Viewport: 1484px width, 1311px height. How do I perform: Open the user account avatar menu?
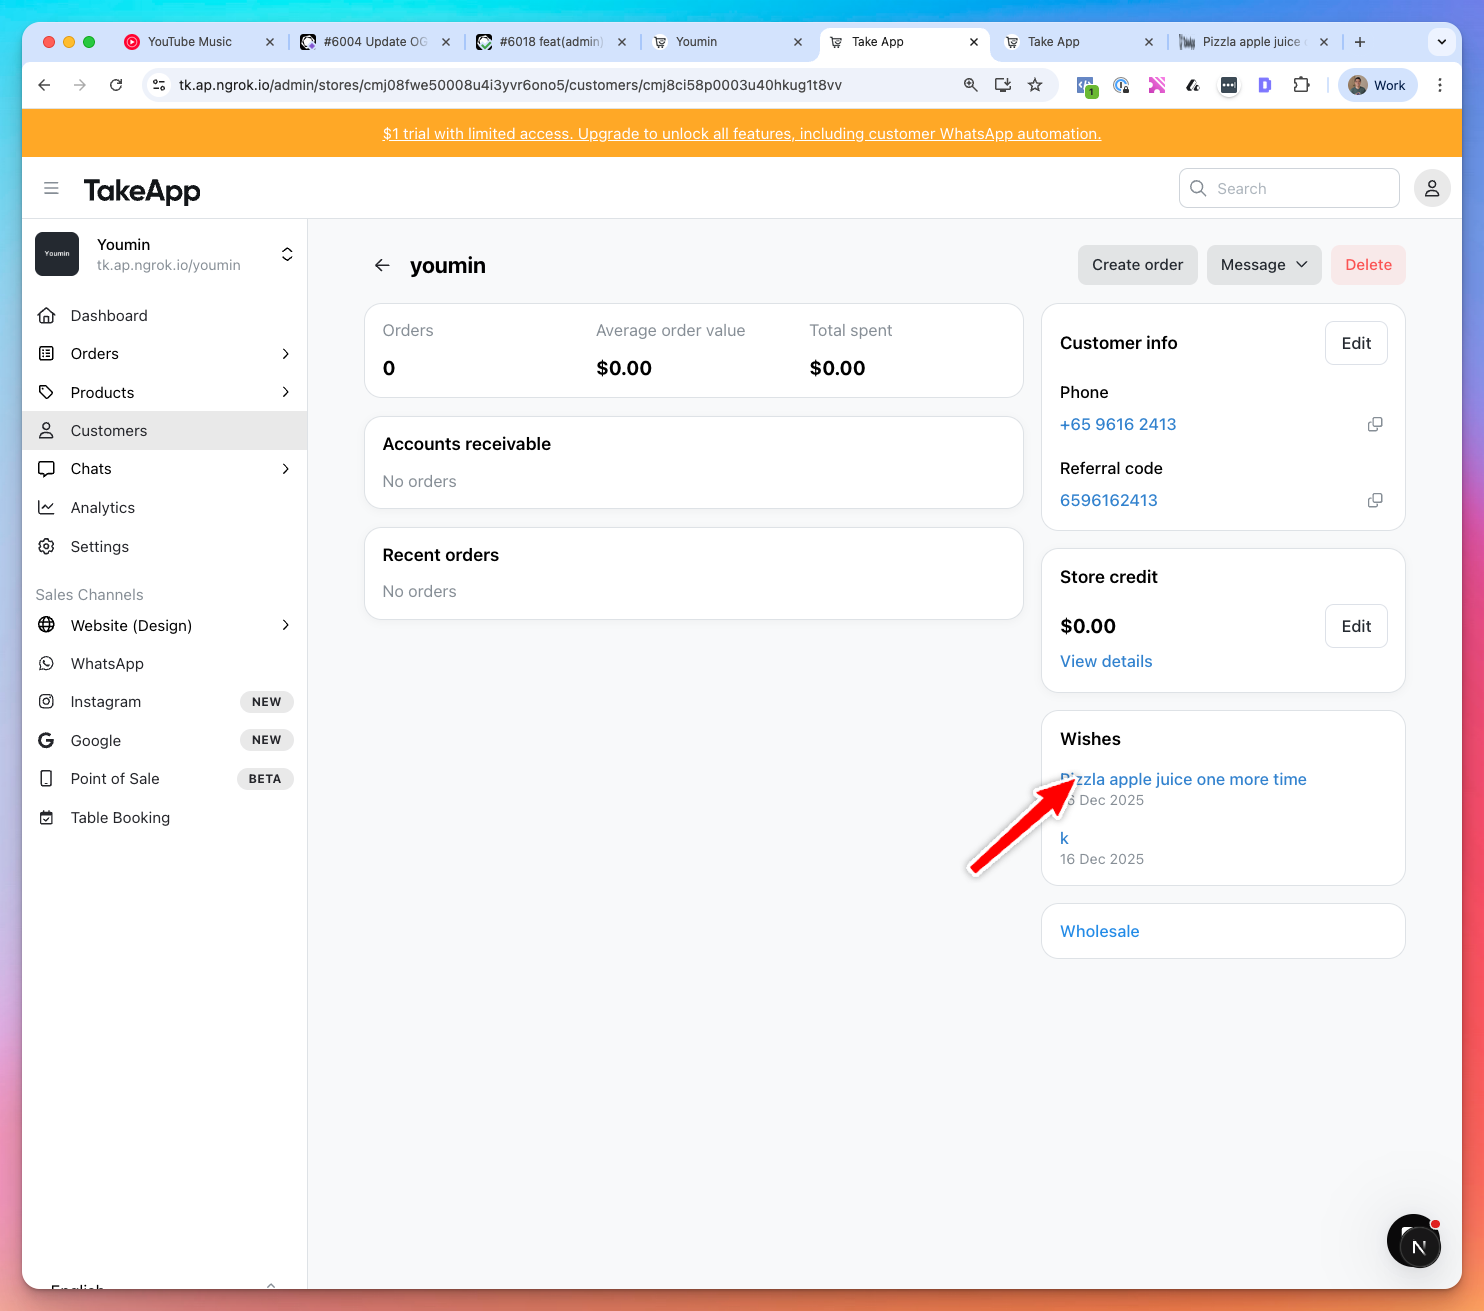tap(1432, 188)
